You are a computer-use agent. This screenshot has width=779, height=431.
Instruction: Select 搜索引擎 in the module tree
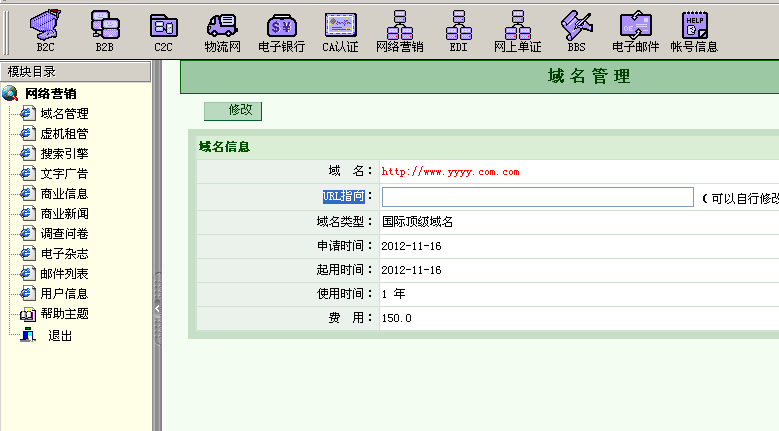65,153
